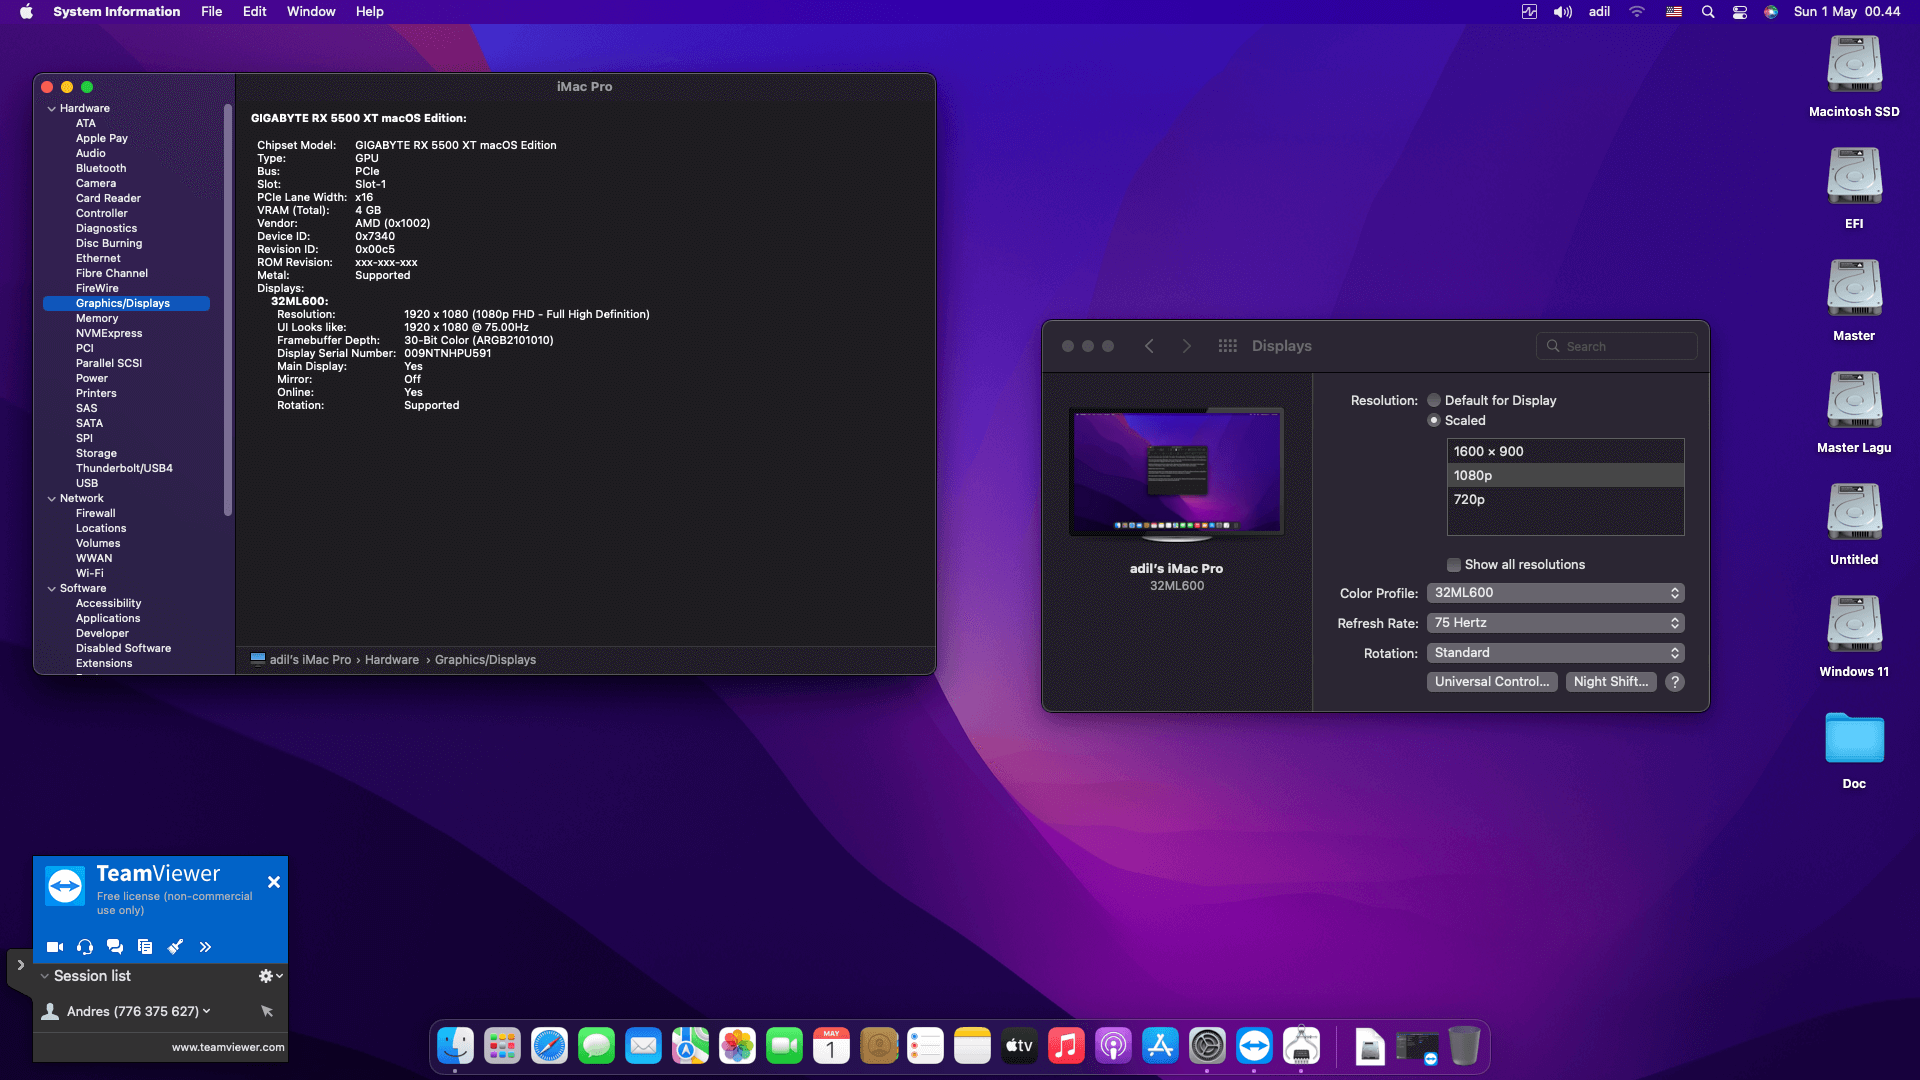Open TeamViewer session settings gear menu
The height and width of the screenshot is (1080, 1920).
[271, 976]
